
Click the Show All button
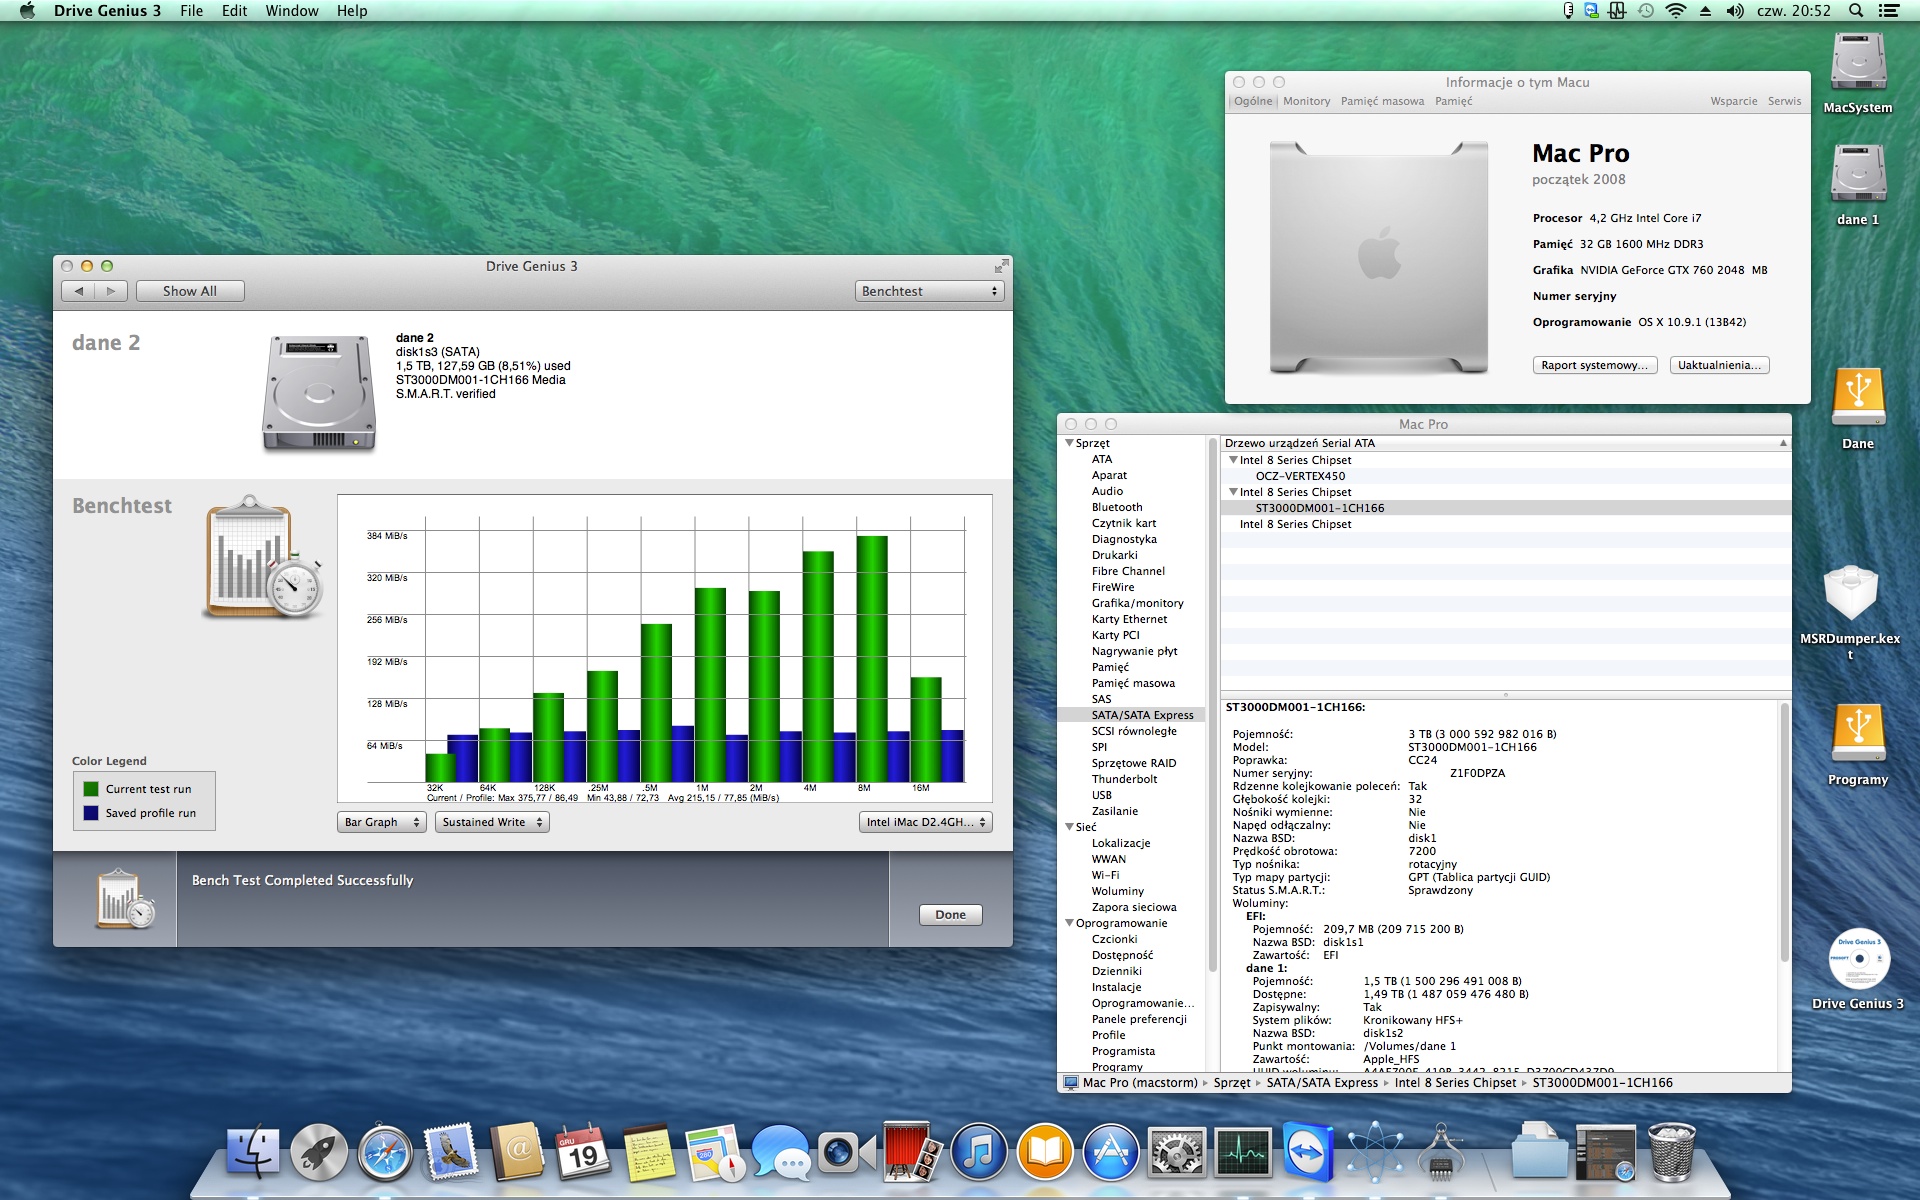click(x=190, y=291)
